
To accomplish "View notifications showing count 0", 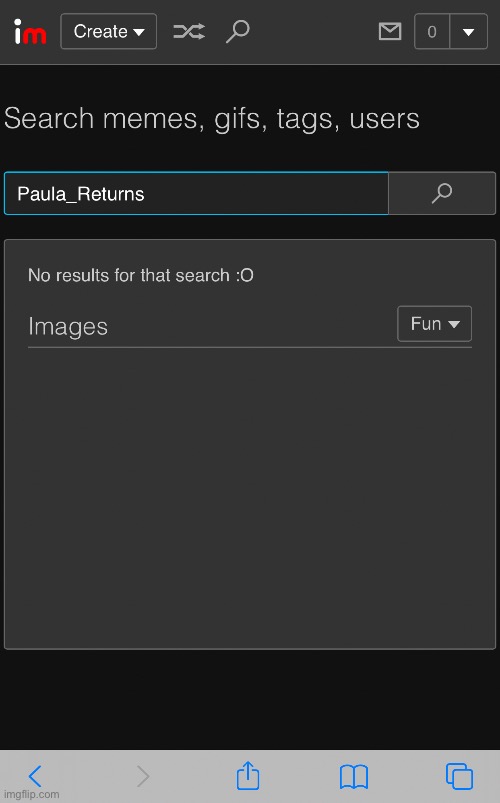I will 432,32.
